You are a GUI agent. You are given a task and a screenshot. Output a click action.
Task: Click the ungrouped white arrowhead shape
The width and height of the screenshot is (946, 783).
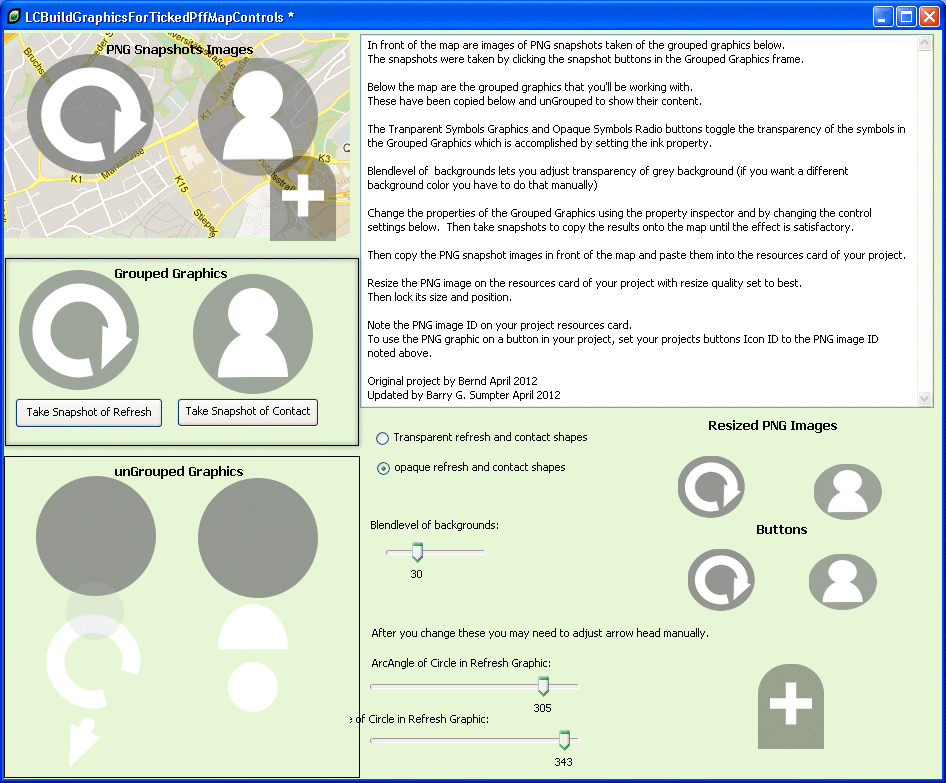[82, 742]
